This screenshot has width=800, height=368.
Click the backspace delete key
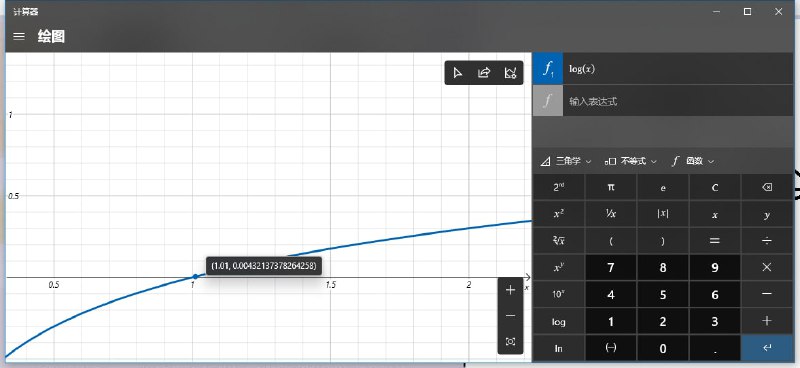[766, 187]
